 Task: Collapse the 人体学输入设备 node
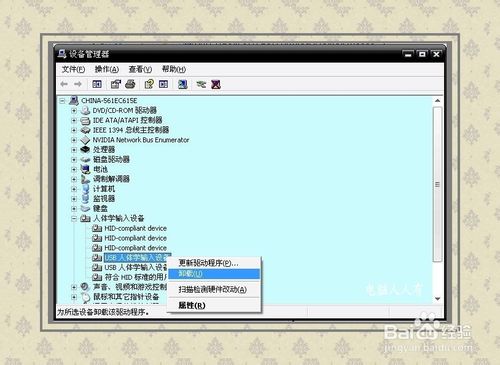pos(74,219)
